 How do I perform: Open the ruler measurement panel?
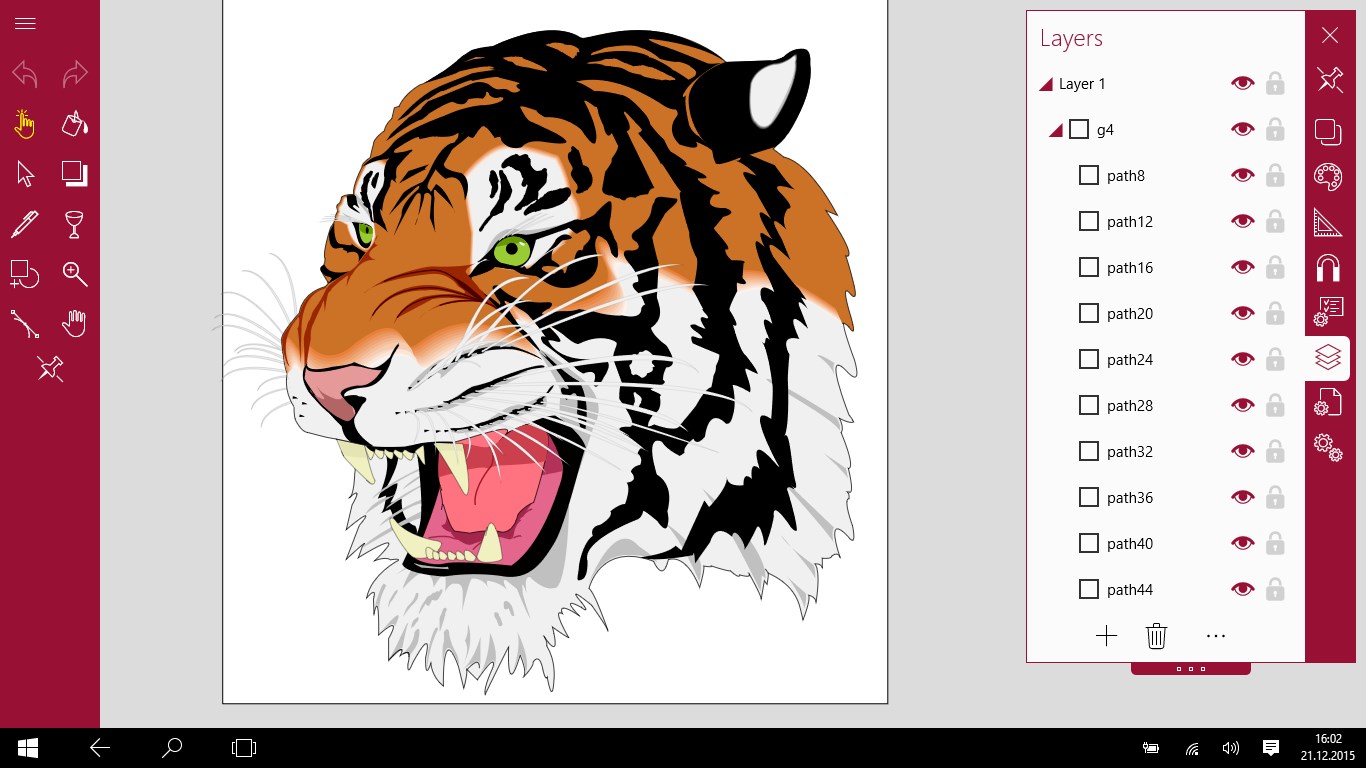1329,222
